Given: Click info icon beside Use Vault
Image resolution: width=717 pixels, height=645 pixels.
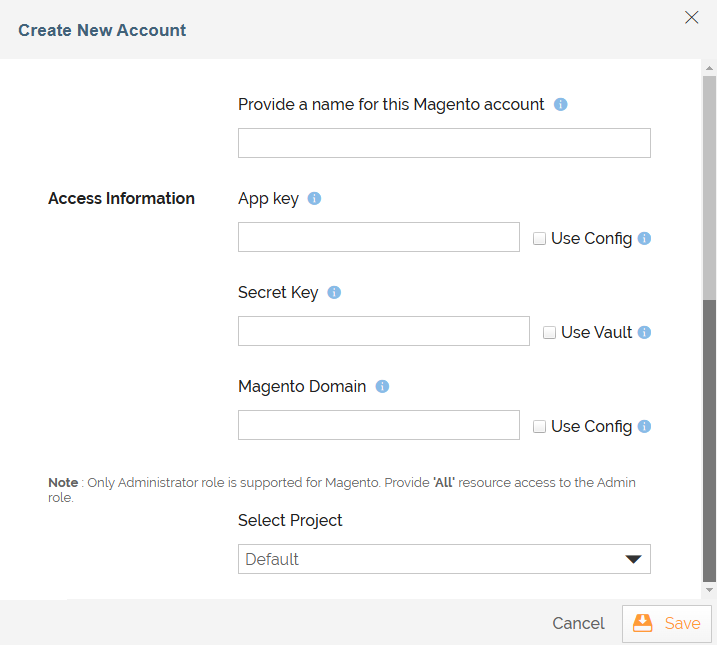Looking at the screenshot, I should 644,332.
